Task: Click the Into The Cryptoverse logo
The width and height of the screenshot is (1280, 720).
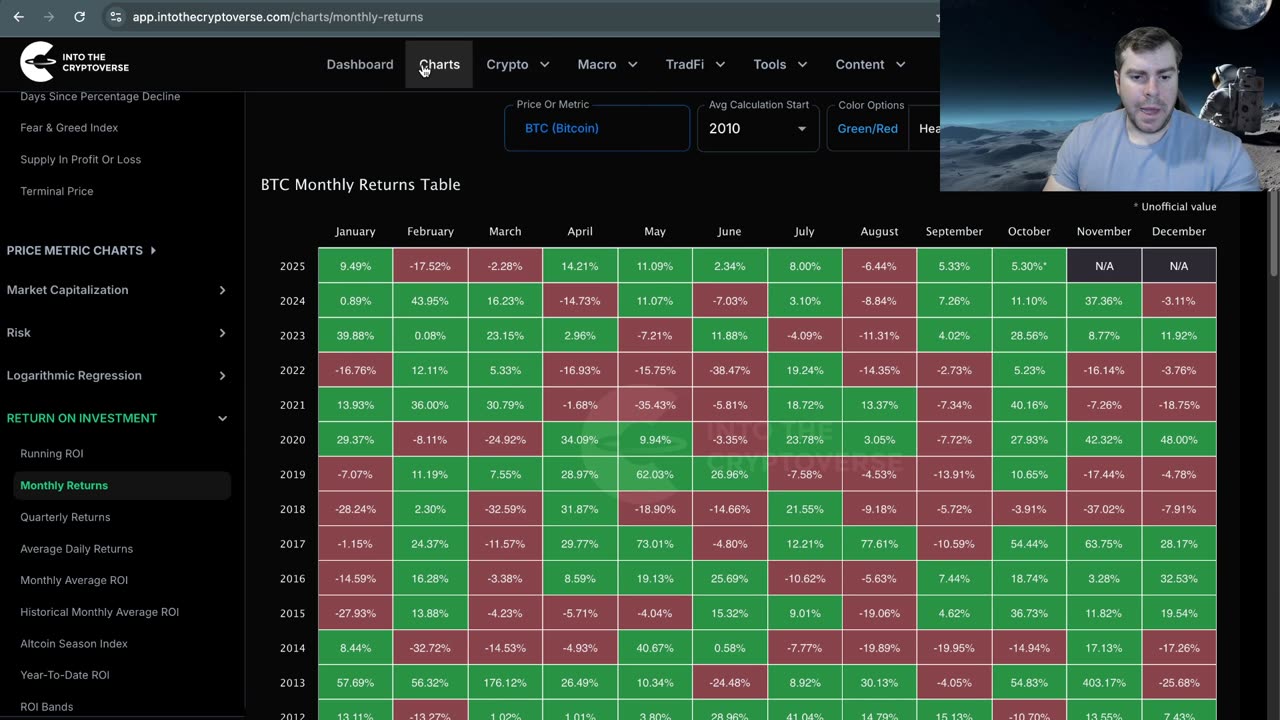Action: [x=75, y=62]
